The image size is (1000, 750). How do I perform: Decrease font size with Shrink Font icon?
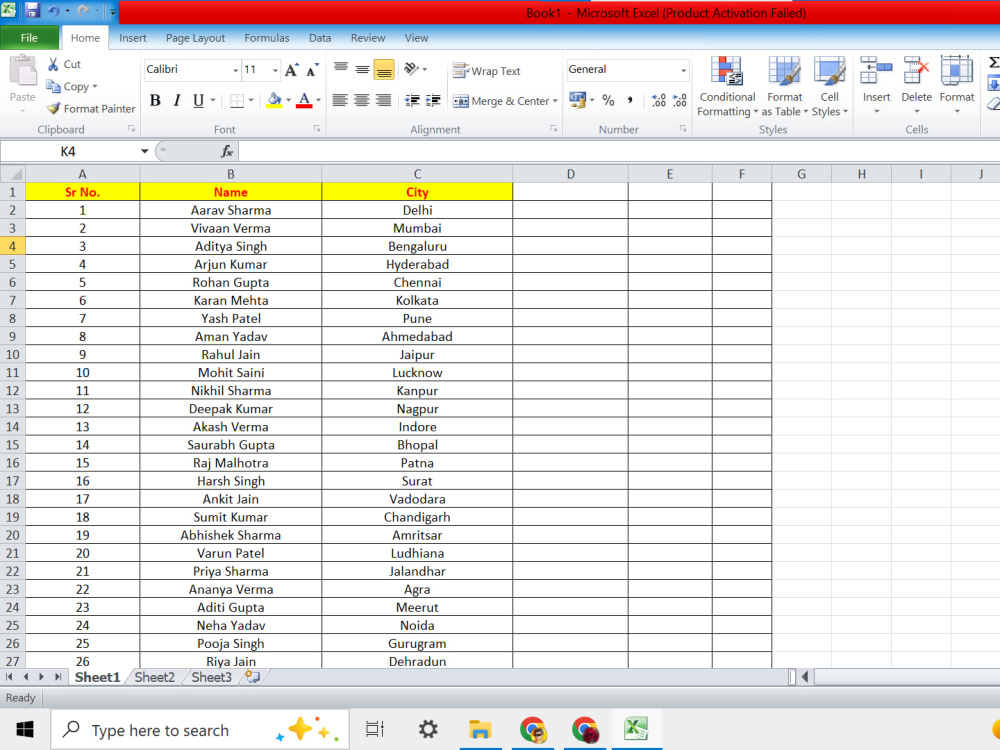coord(312,70)
